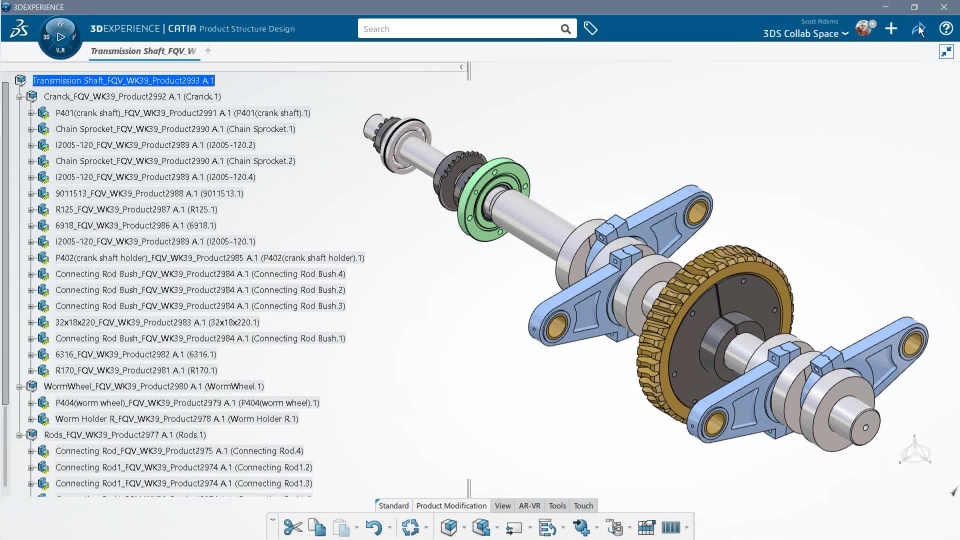The width and height of the screenshot is (960, 540).
Task: Click the 3D cube part icon
Action: (449, 527)
